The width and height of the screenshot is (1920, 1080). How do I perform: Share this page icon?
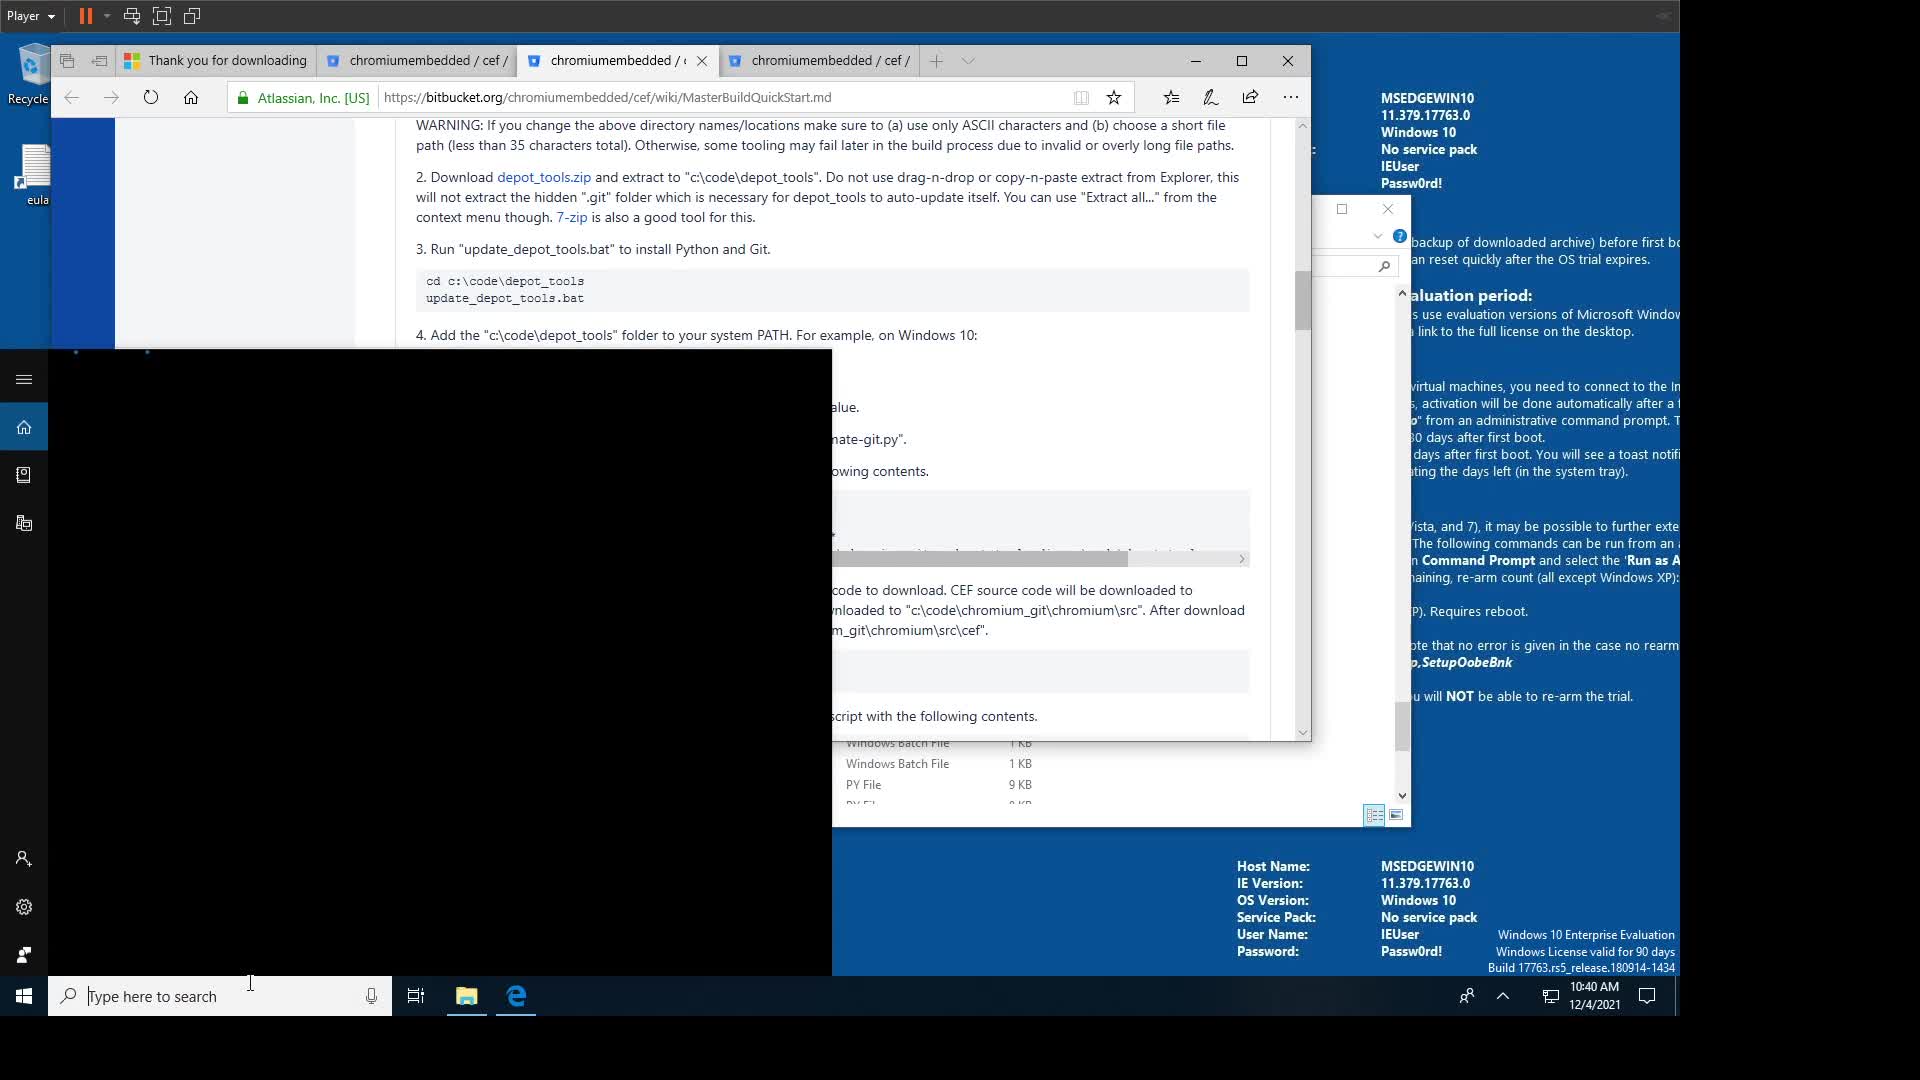[1250, 97]
